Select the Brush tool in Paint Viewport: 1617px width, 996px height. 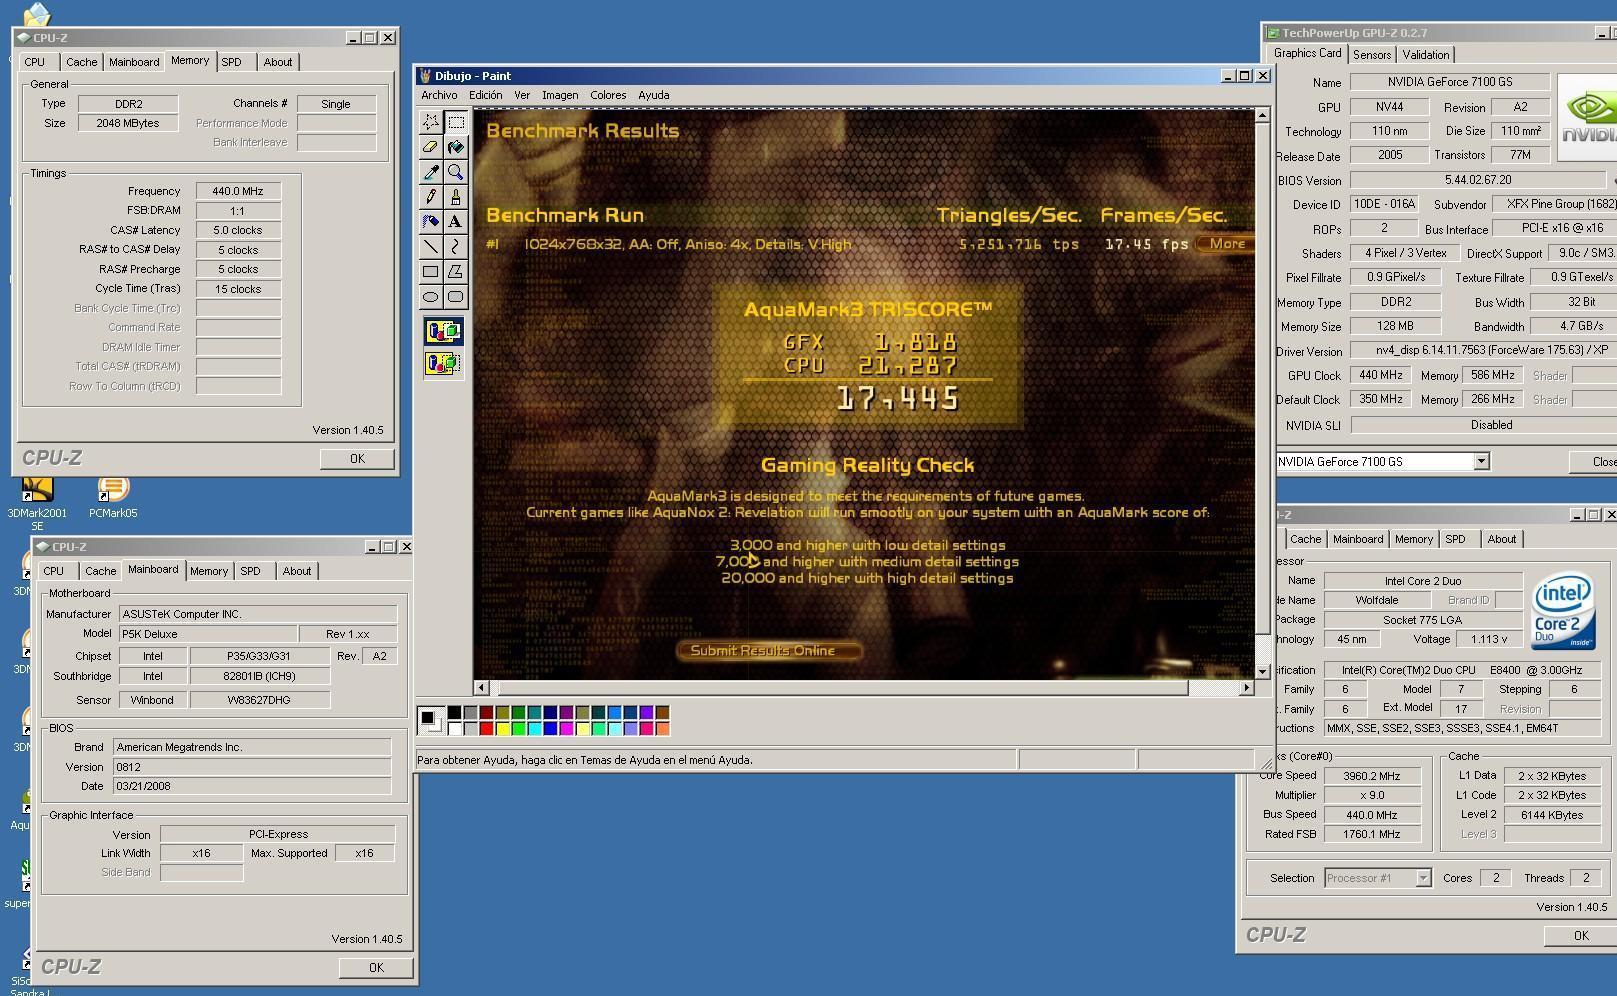456,197
